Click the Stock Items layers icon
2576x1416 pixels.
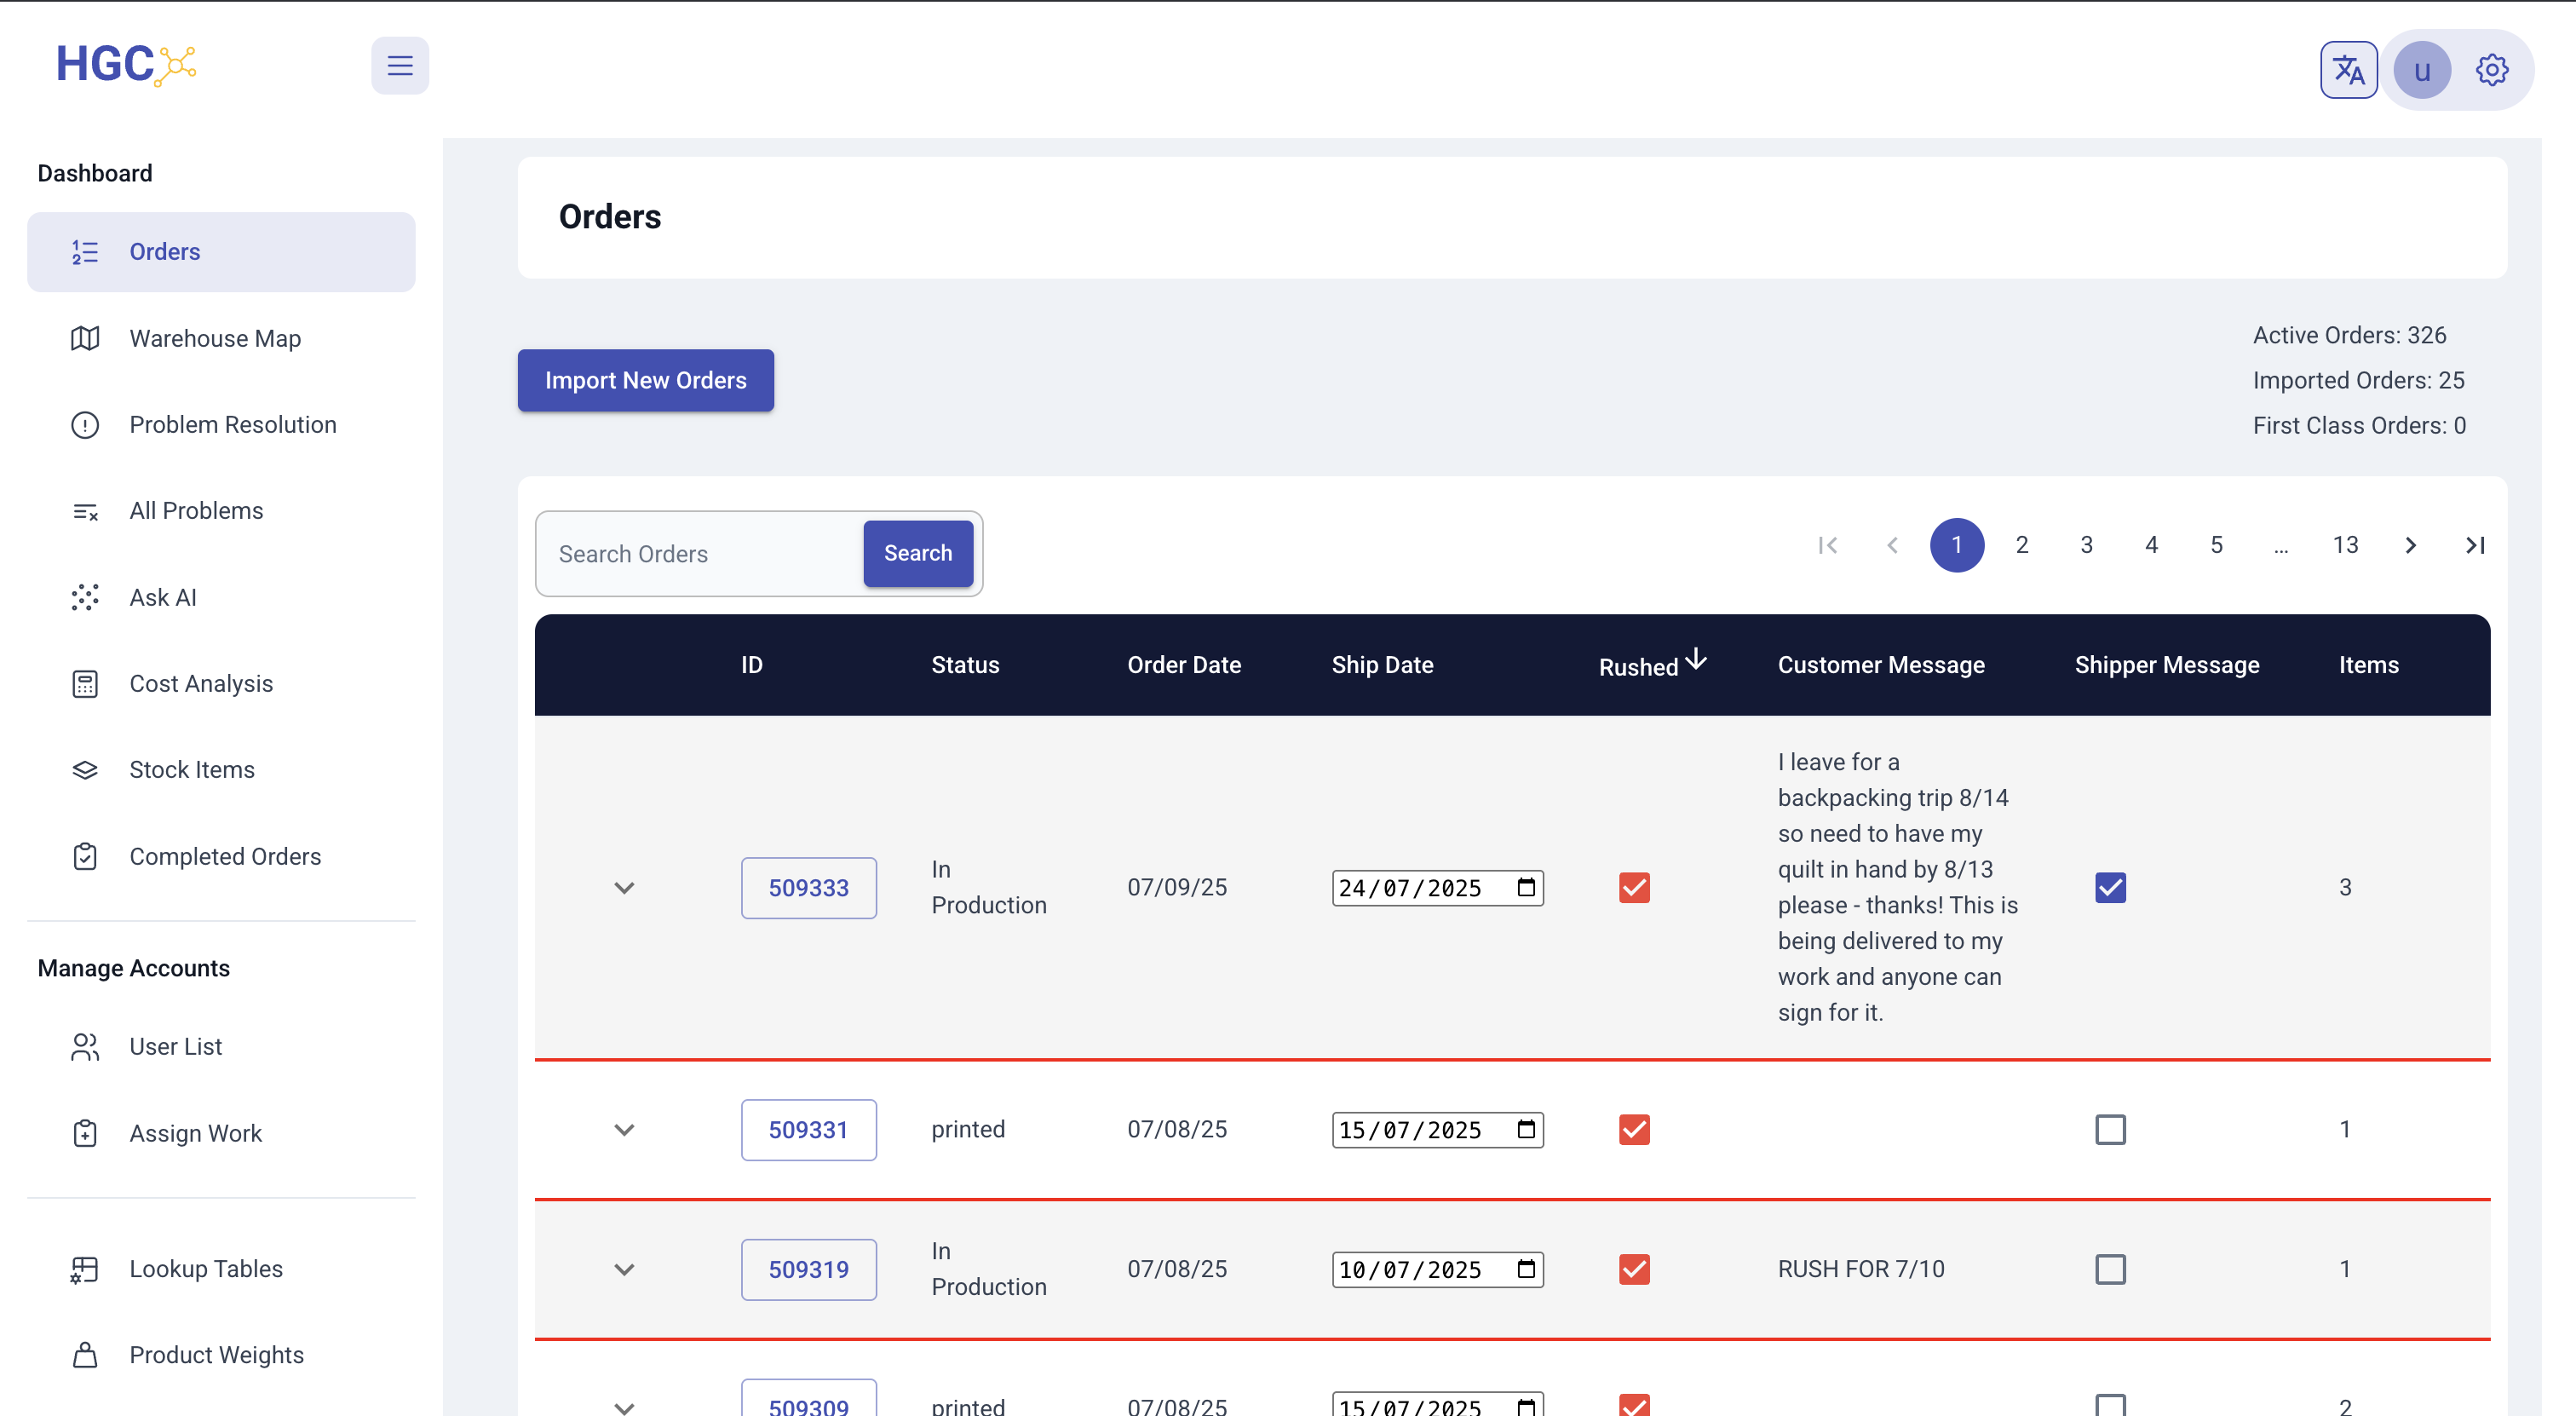tap(85, 770)
